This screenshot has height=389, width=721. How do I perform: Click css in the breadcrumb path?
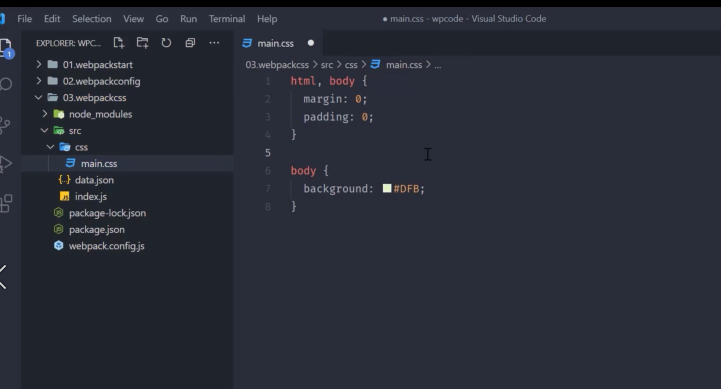click(x=351, y=65)
